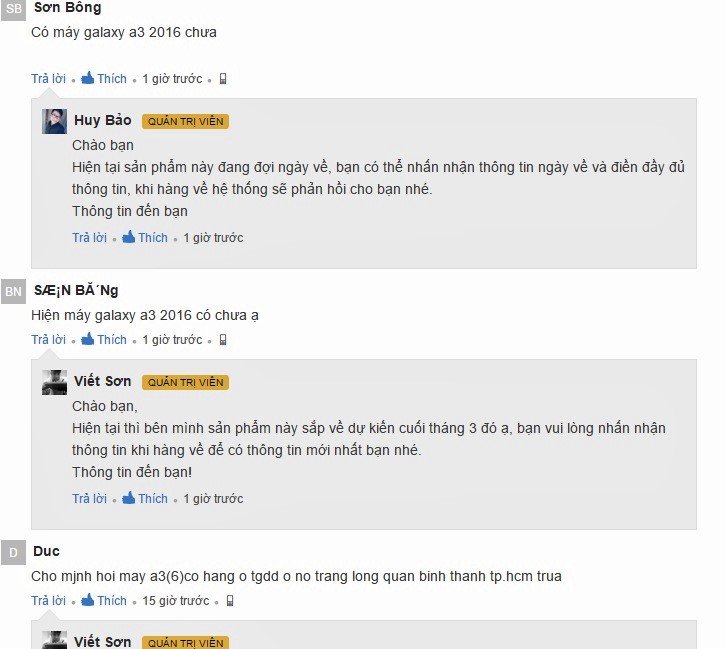
Task: Like Viết Sơn's 'cuối tháng 3' reply
Action: point(145,498)
